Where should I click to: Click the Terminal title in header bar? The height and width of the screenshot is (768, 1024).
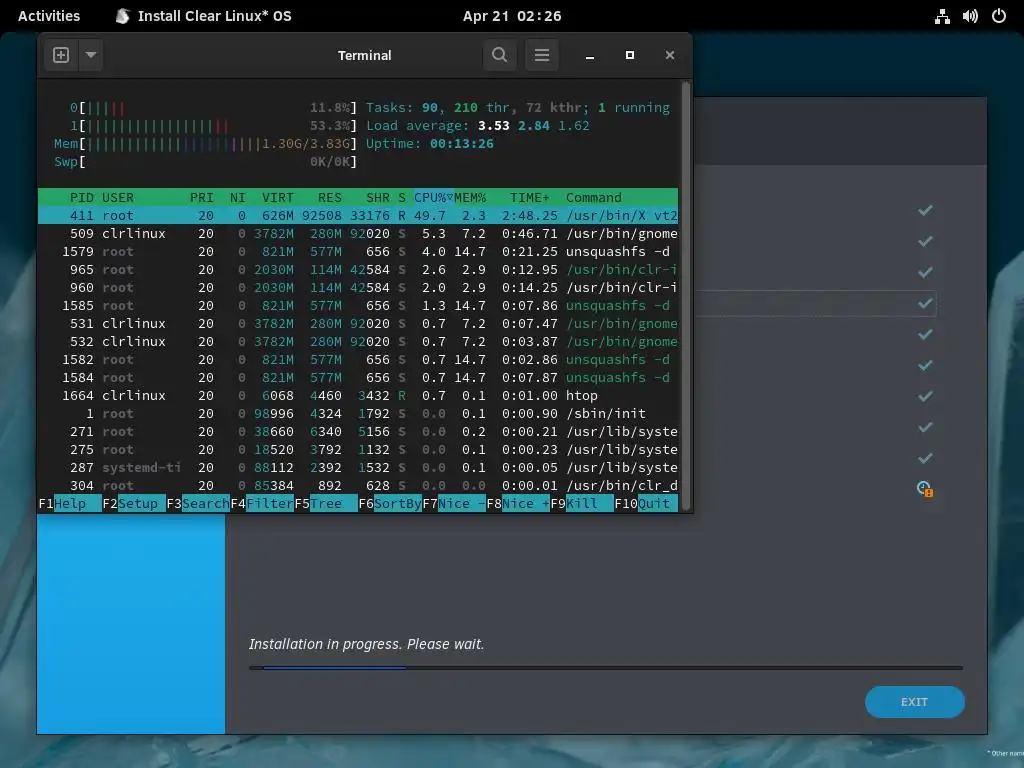tap(364, 56)
